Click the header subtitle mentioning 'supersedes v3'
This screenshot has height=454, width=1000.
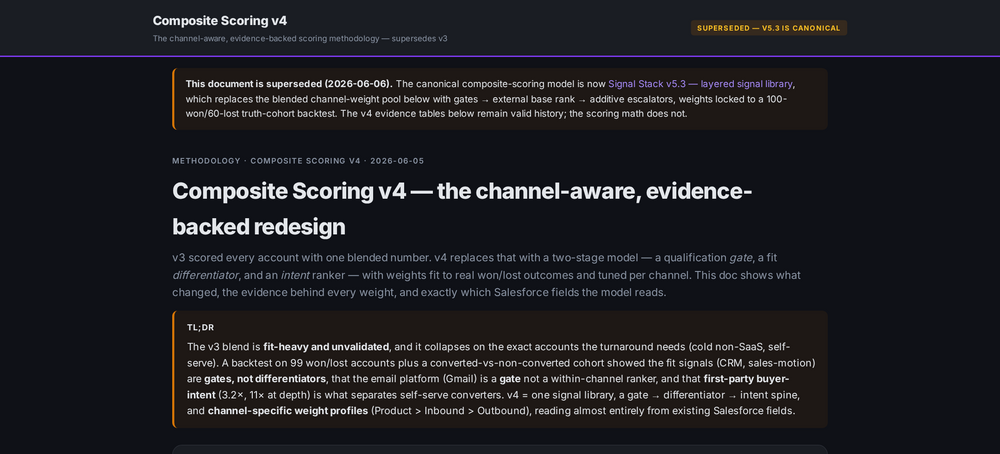tap(300, 38)
